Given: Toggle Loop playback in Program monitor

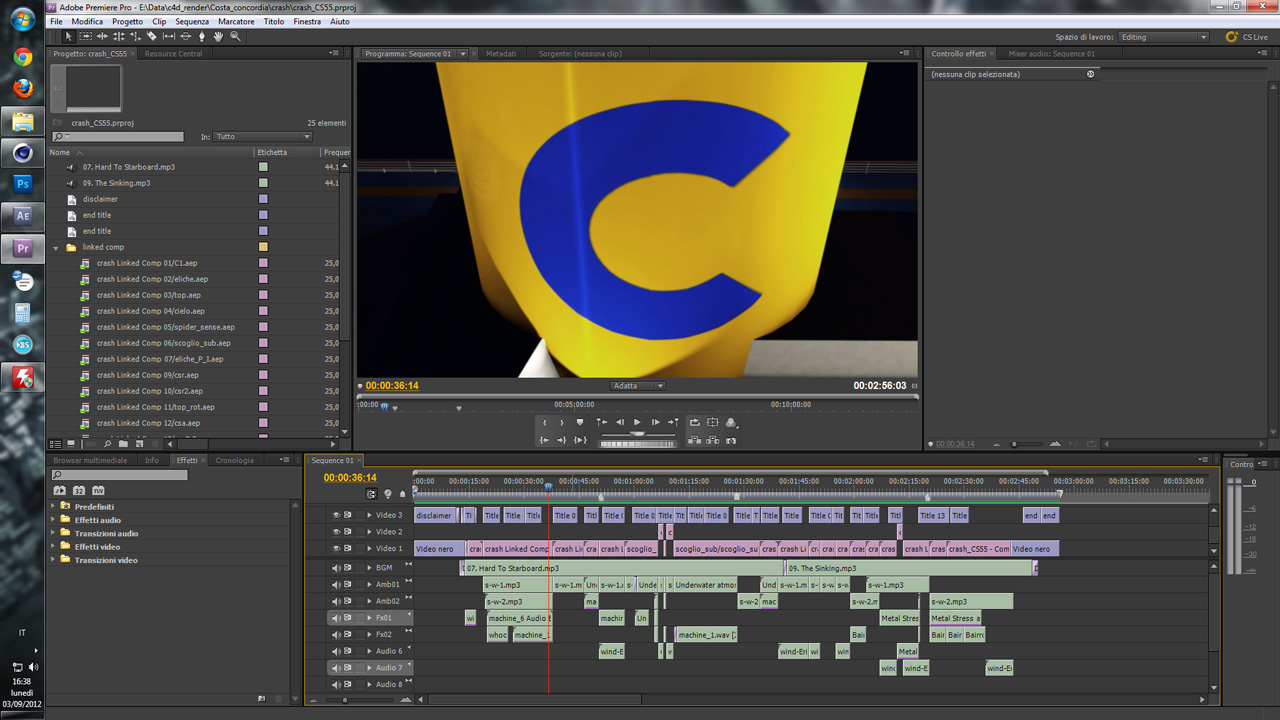Looking at the screenshot, I should coord(695,422).
